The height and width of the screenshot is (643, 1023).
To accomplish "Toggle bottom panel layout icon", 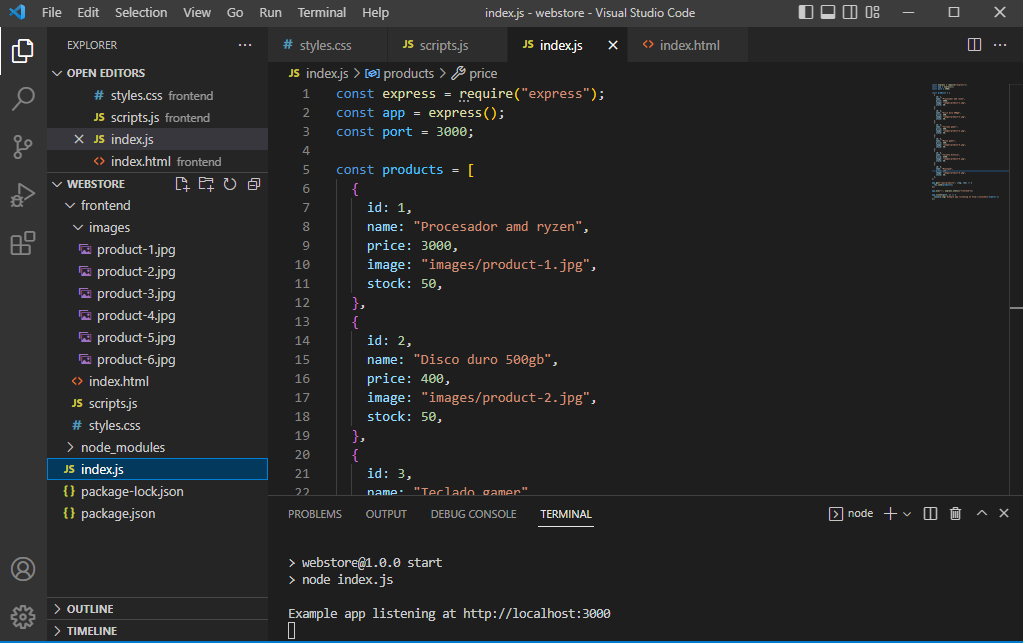I will (x=828, y=12).
